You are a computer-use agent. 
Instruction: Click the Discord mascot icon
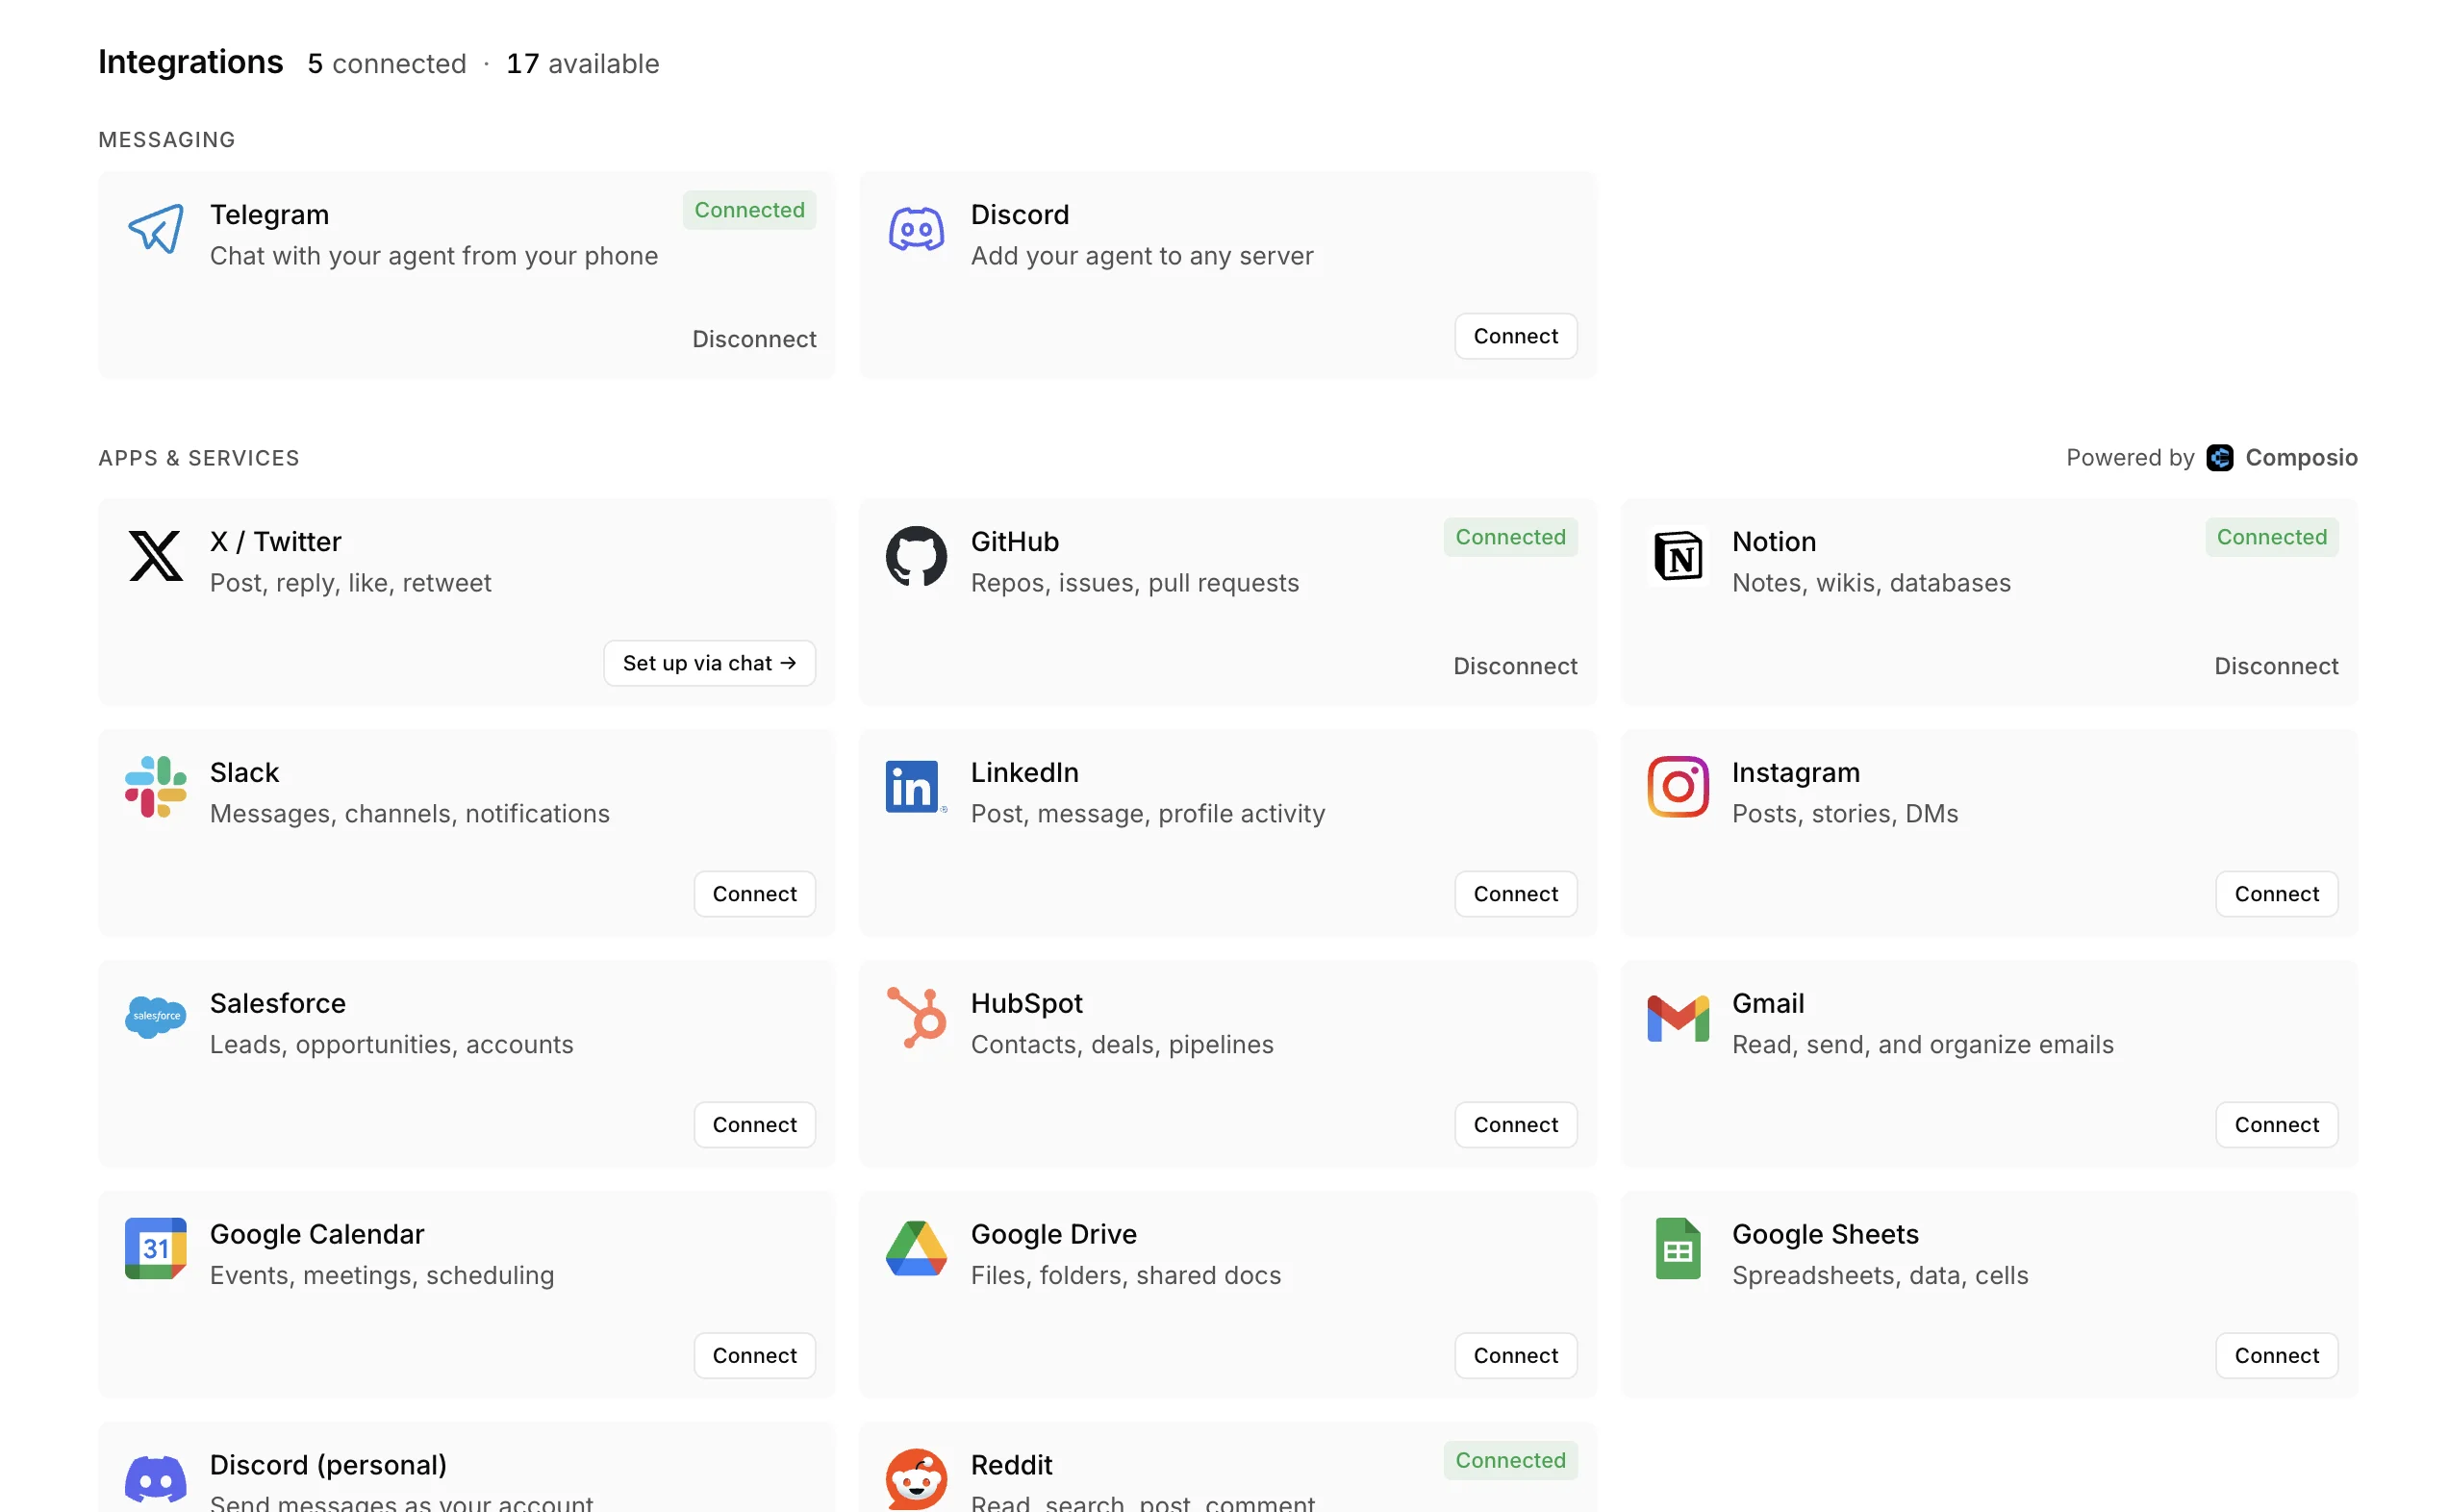916,229
